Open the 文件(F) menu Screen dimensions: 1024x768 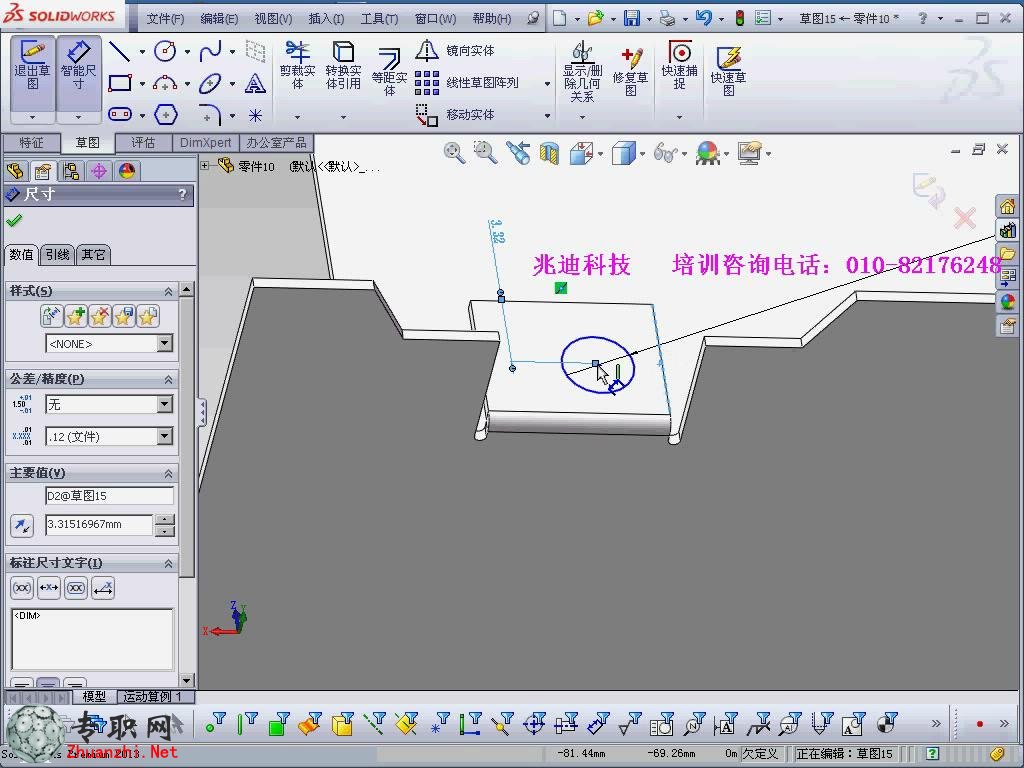[x=165, y=19]
